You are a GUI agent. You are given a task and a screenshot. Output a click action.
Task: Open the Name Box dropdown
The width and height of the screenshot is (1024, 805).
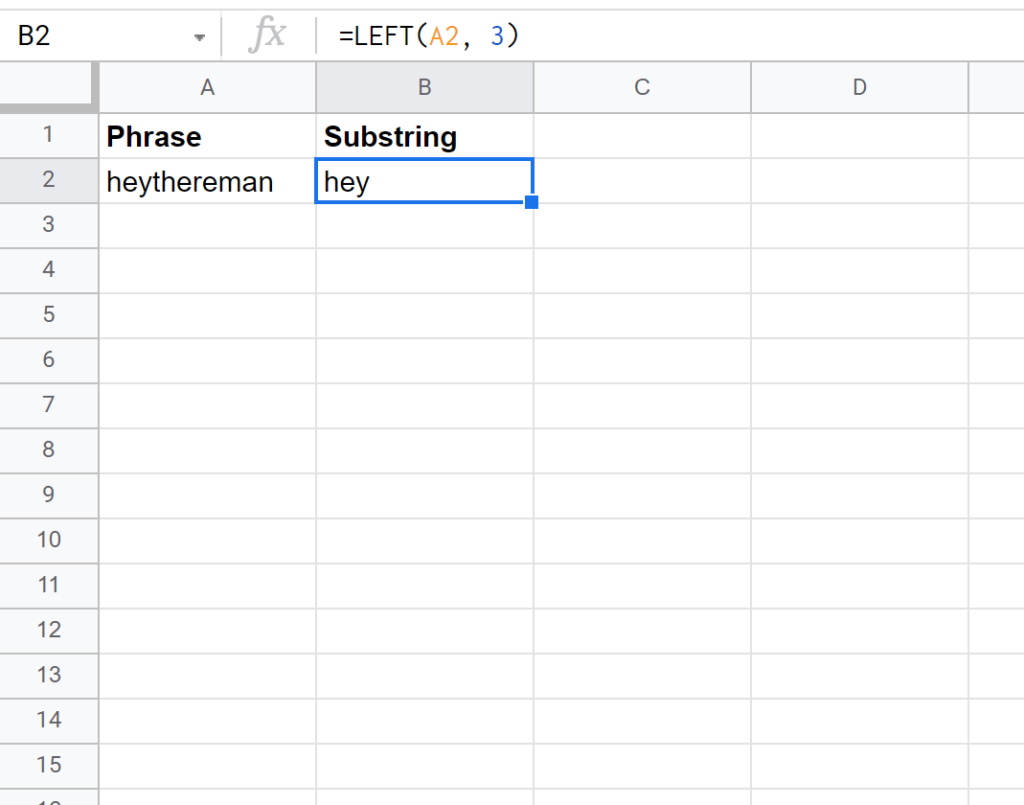pos(198,35)
